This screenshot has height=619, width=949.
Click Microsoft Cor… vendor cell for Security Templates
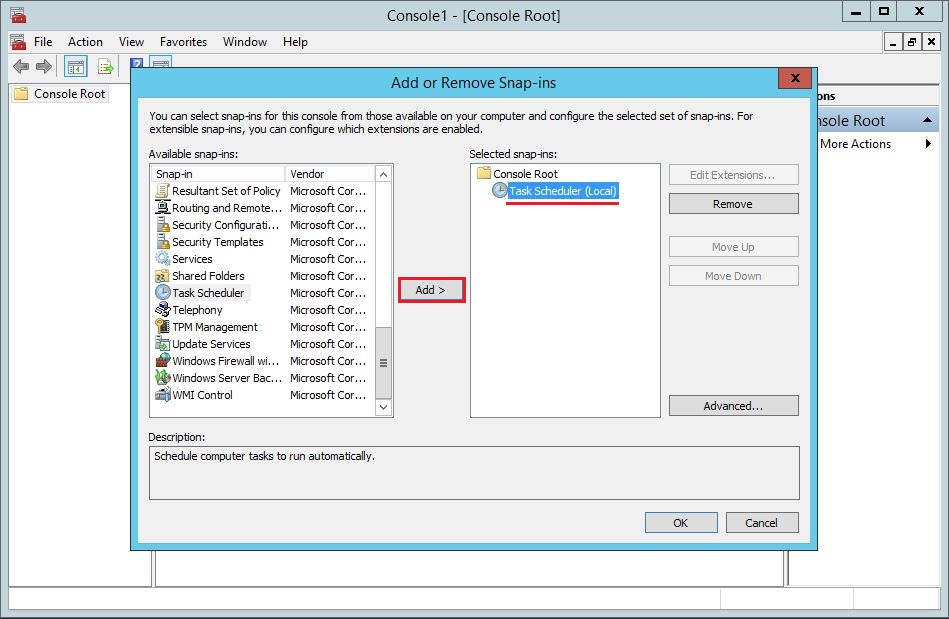tap(328, 242)
